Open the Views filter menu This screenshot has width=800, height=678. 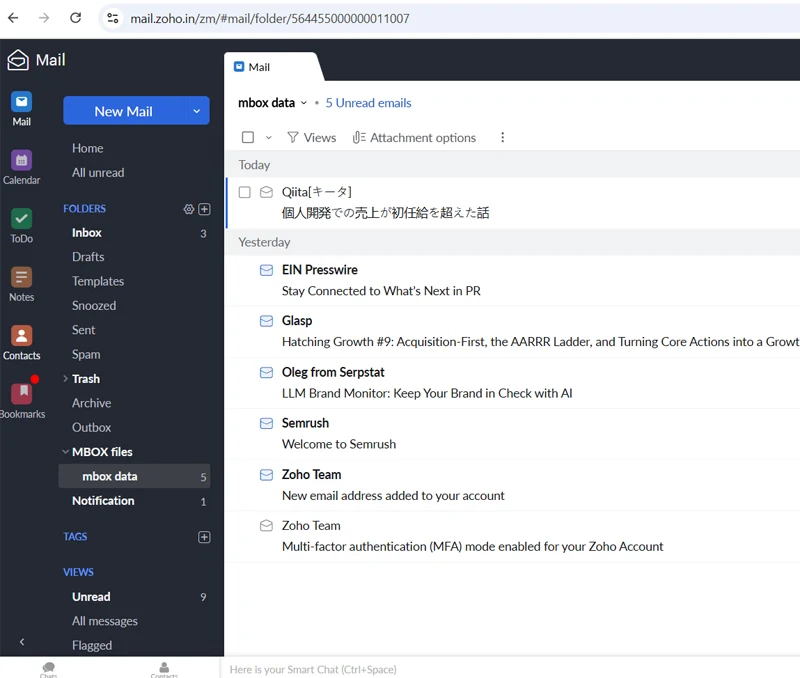click(x=311, y=138)
